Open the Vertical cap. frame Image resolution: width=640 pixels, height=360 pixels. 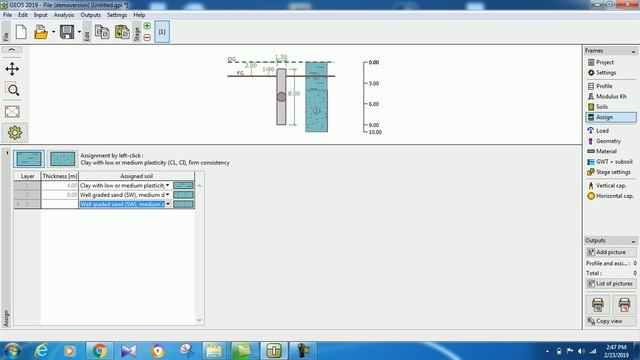click(x=610, y=185)
